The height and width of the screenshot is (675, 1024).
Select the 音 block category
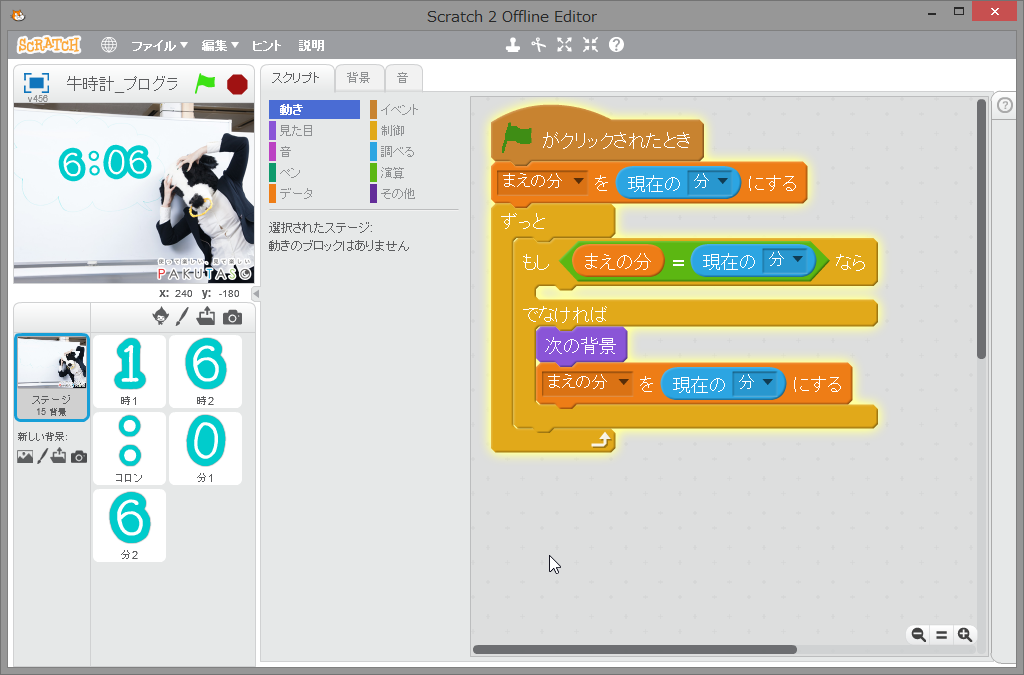314,151
